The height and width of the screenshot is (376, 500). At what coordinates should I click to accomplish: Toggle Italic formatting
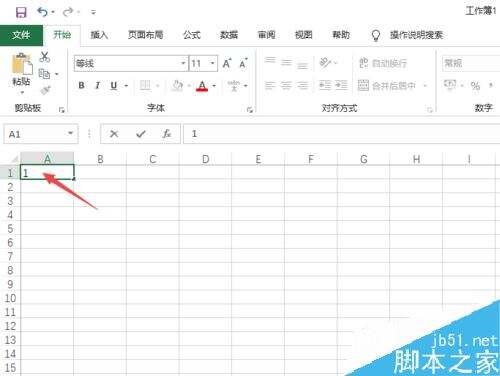click(x=98, y=86)
